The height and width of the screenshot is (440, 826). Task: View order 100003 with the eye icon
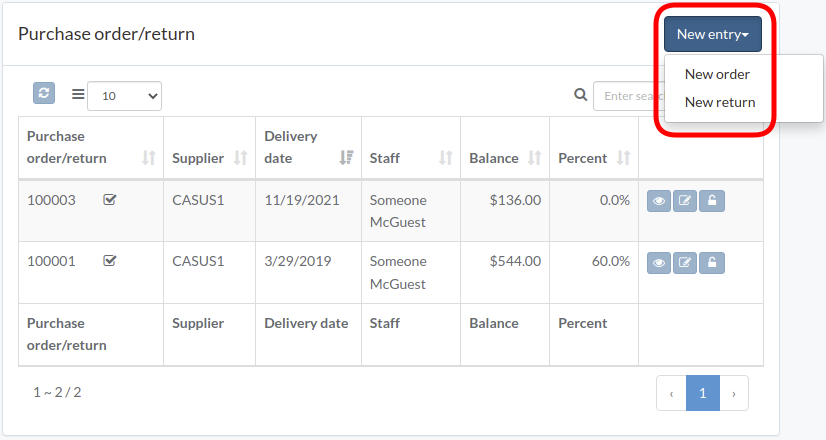(658, 201)
